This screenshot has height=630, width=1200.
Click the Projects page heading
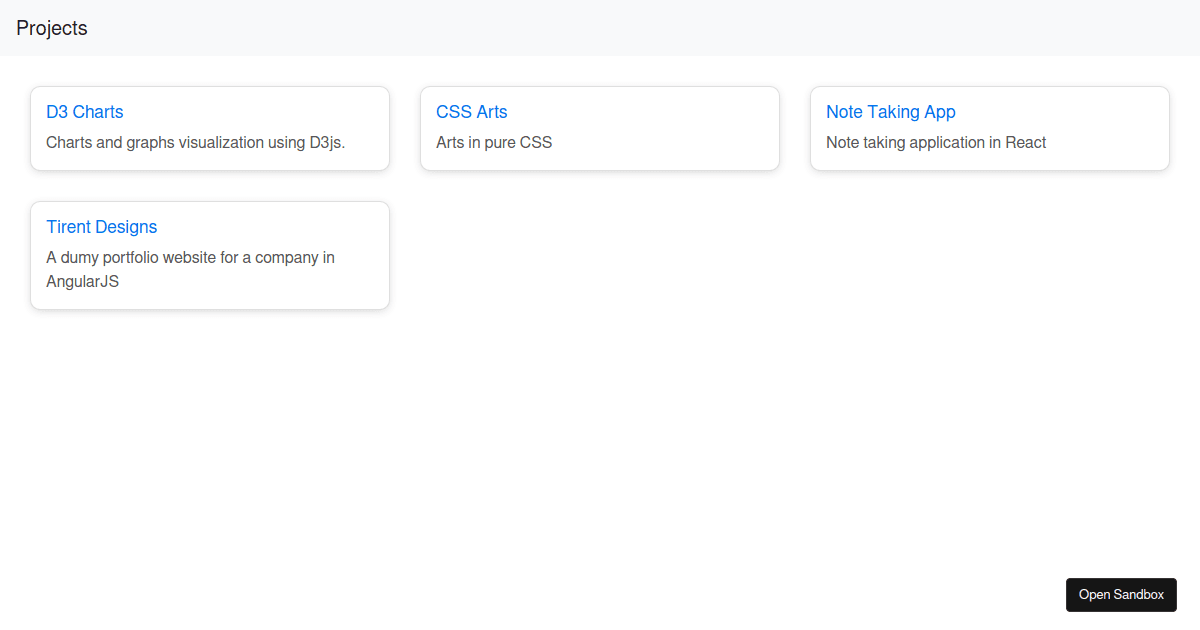[x=51, y=28]
